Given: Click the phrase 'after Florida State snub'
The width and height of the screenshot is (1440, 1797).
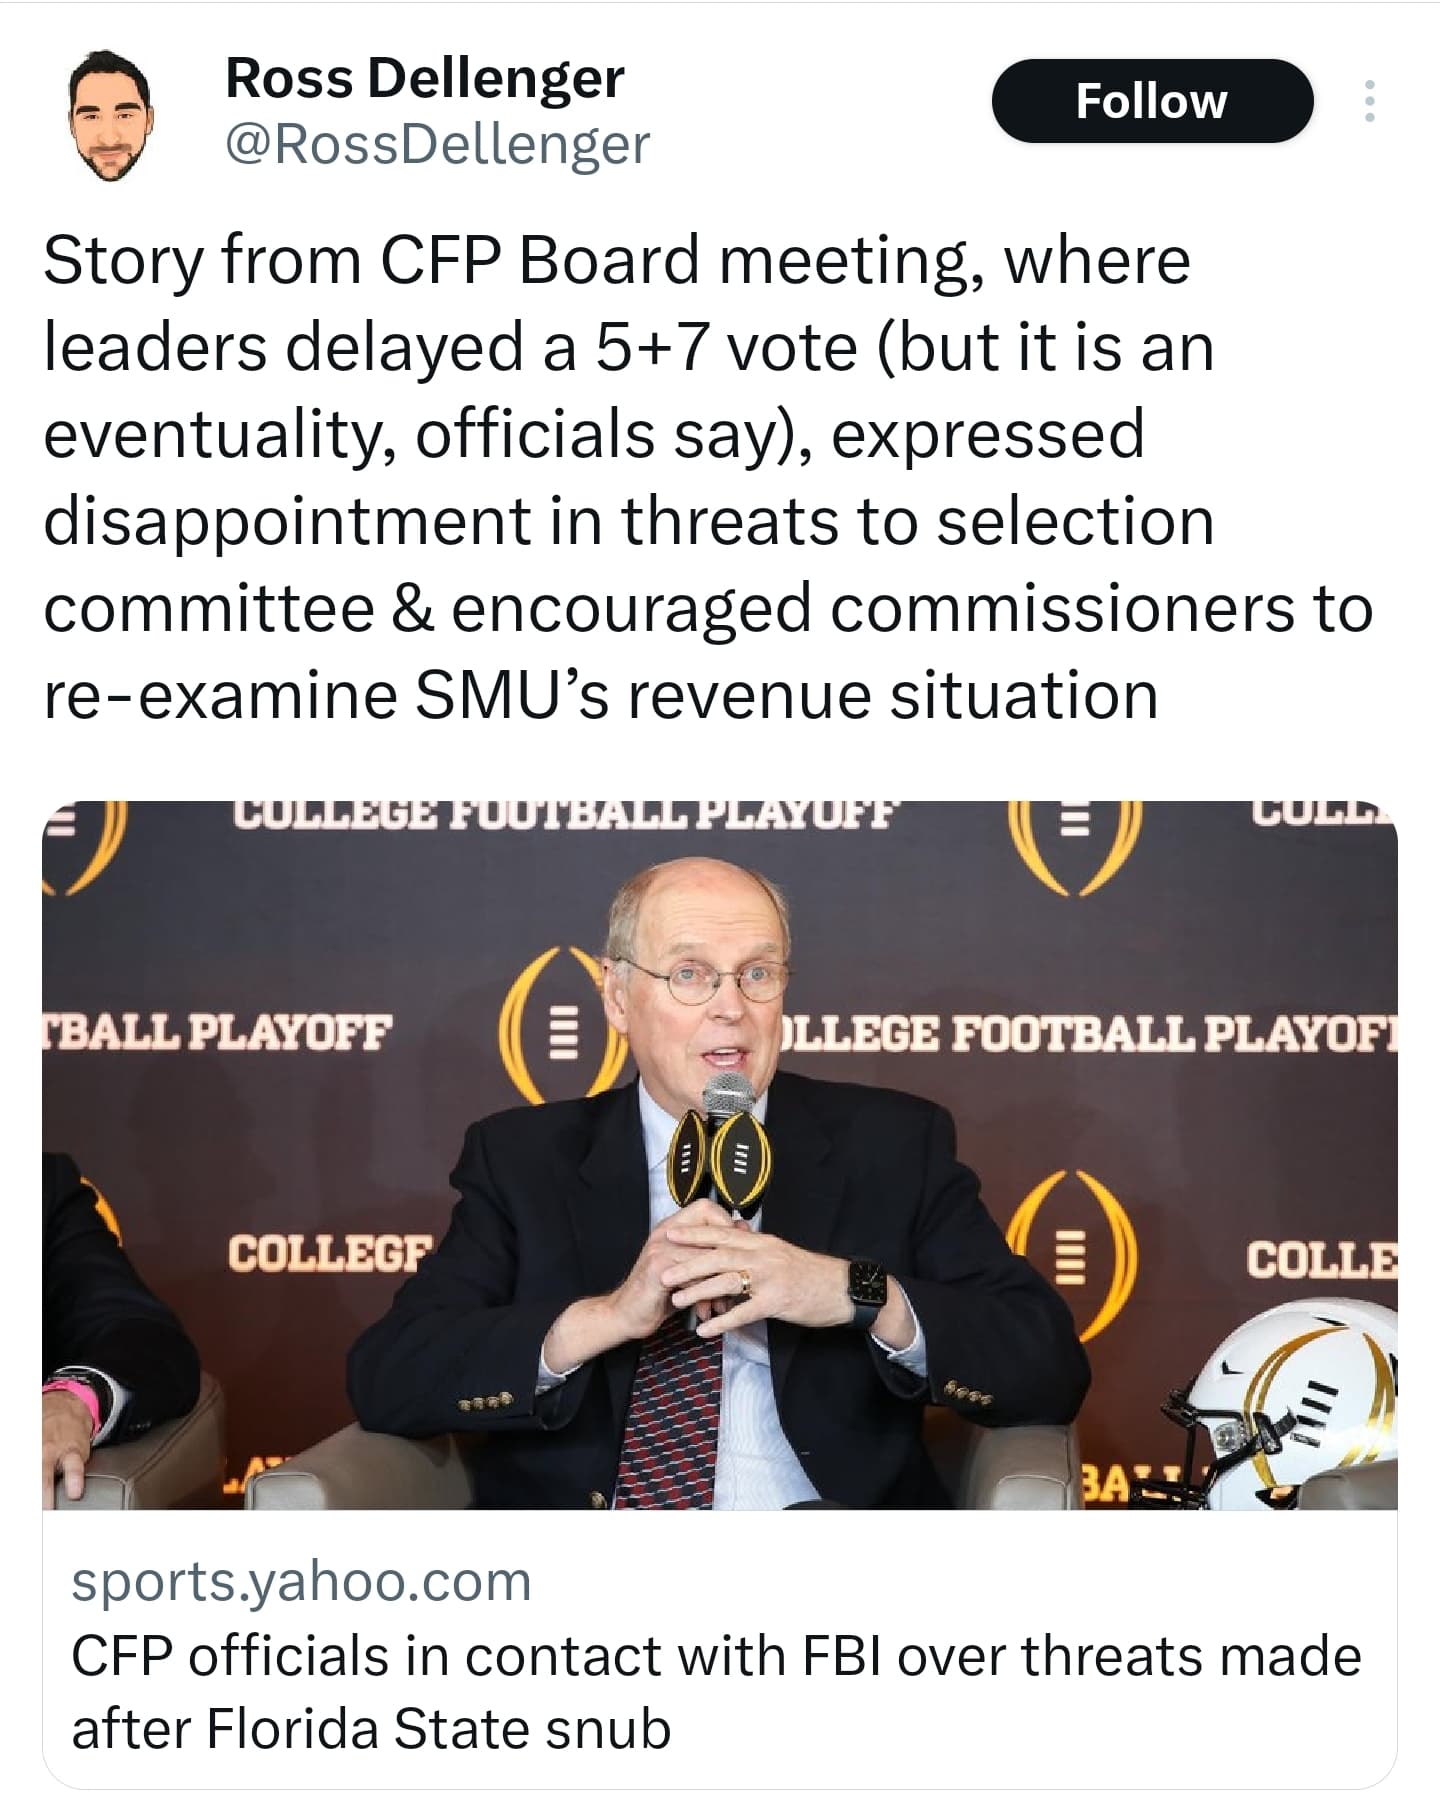Looking at the screenshot, I should pos(371,1729).
